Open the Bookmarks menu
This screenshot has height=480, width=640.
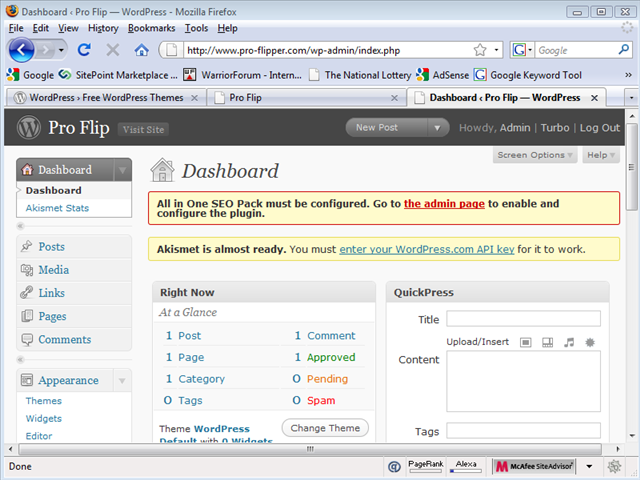pyautogui.click(x=151, y=28)
